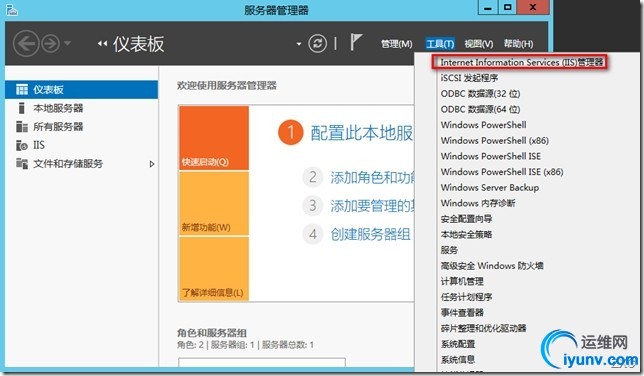Click the orange step 1 circle
Screen dimensions: 644x376
pyautogui.click(x=290, y=133)
